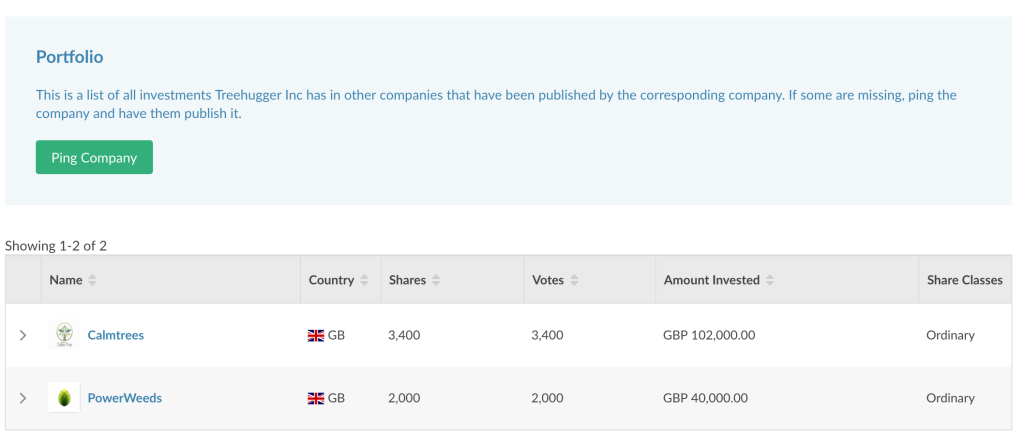Expand the Calmtrees row chevron
Viewport: 1024px width, 443px height.
click(23, 335)
